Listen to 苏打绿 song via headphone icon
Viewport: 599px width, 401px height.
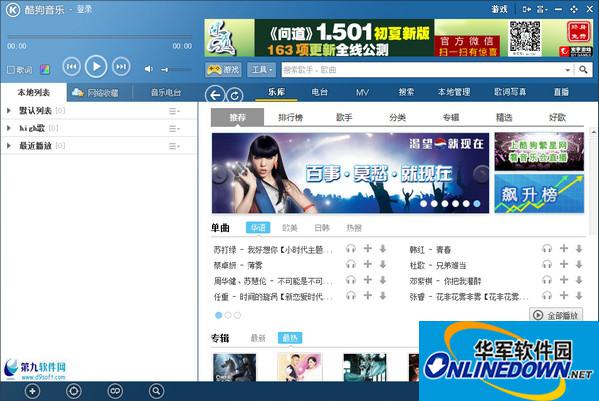[x=351, y=249]
